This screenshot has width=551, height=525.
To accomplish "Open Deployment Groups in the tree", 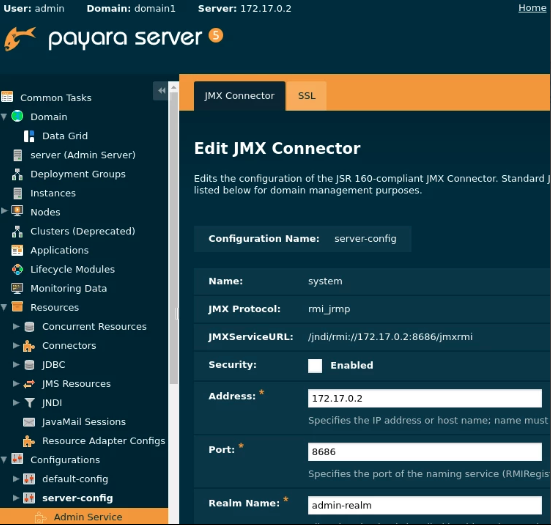I will click(78, 174).
